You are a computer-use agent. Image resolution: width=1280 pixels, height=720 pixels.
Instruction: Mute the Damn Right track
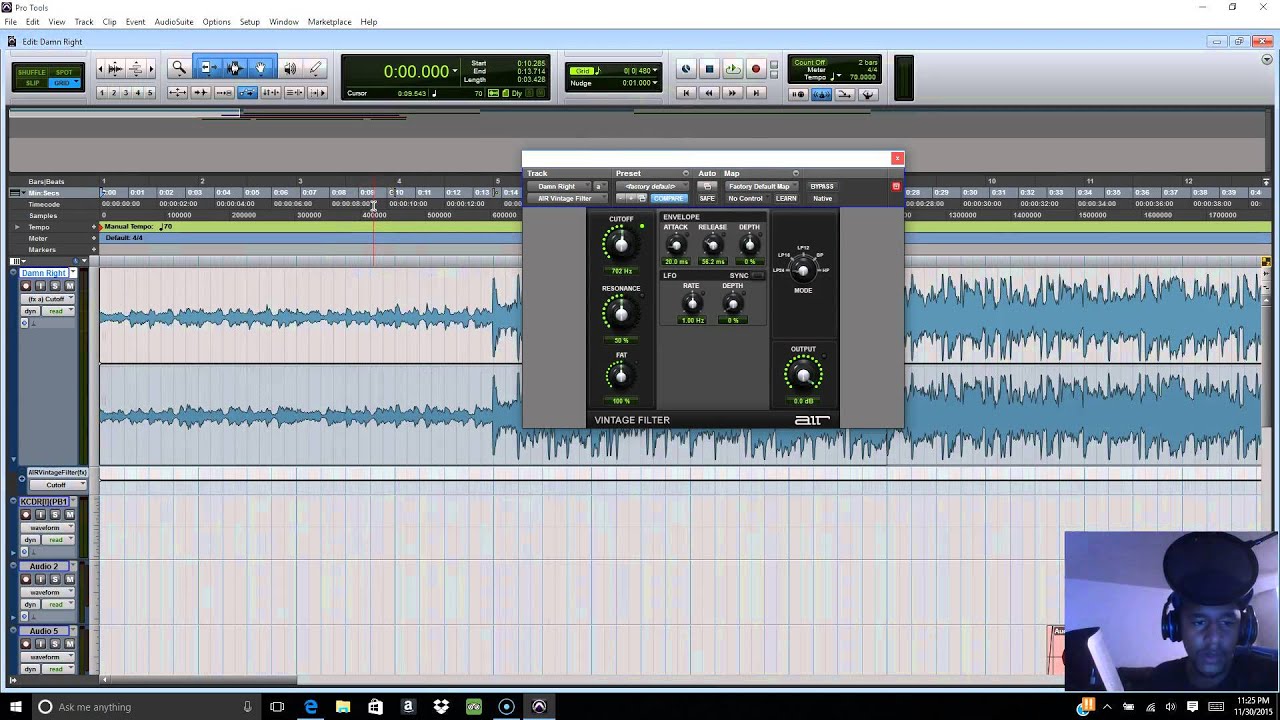pyautogui.click(x=69, y=286)
